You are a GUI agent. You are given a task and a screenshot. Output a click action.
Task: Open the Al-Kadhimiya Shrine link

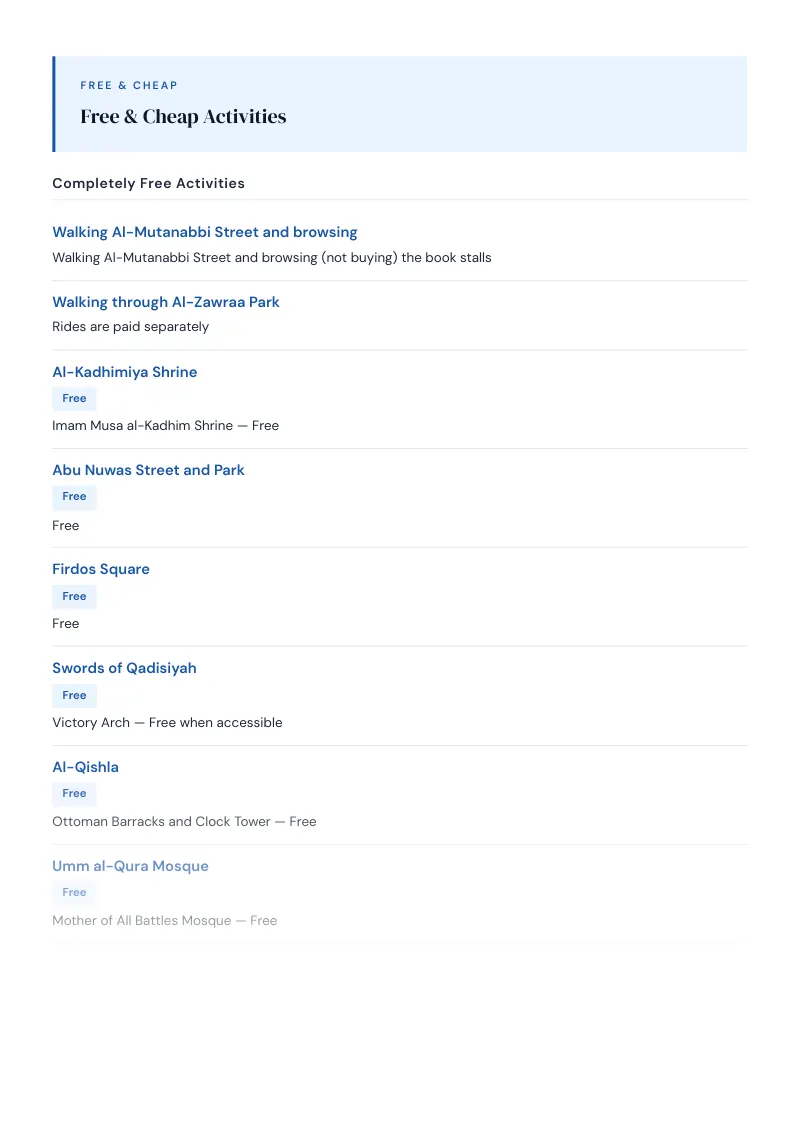pos(124,372)
